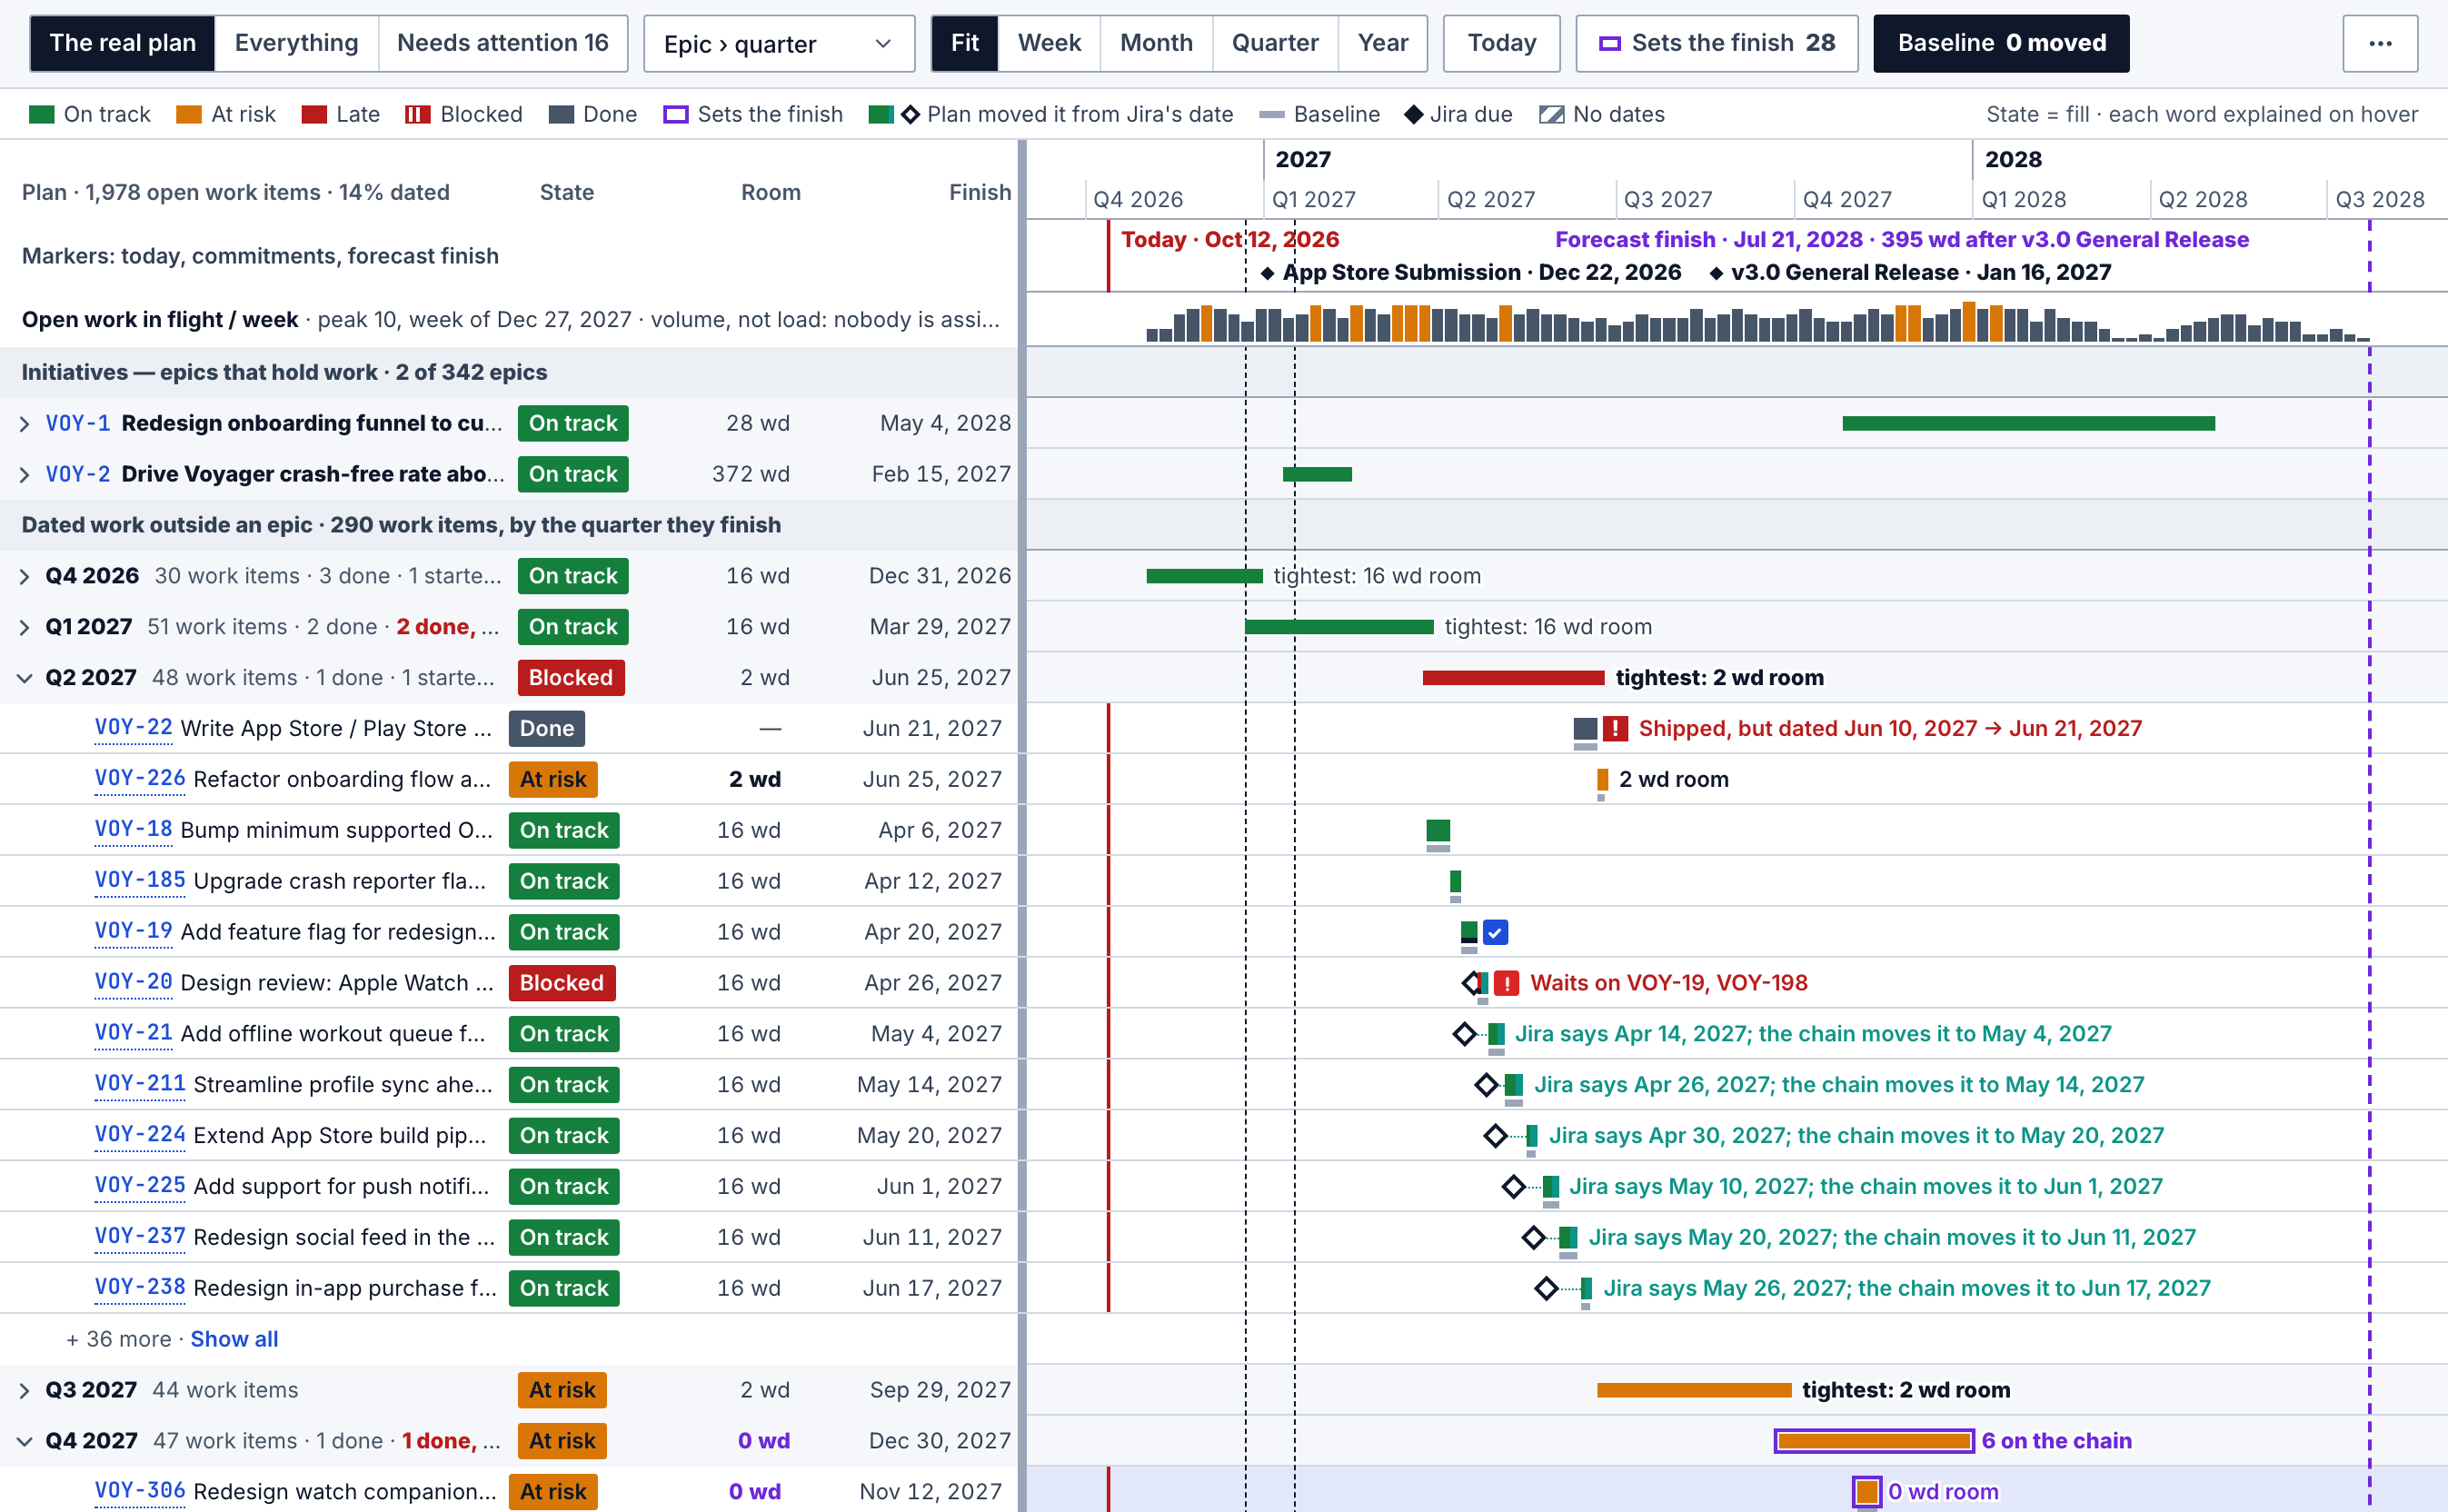Toggle Baseline 0 moved button
This screenshot has width=2448, height=1512.
point(2001,43)
